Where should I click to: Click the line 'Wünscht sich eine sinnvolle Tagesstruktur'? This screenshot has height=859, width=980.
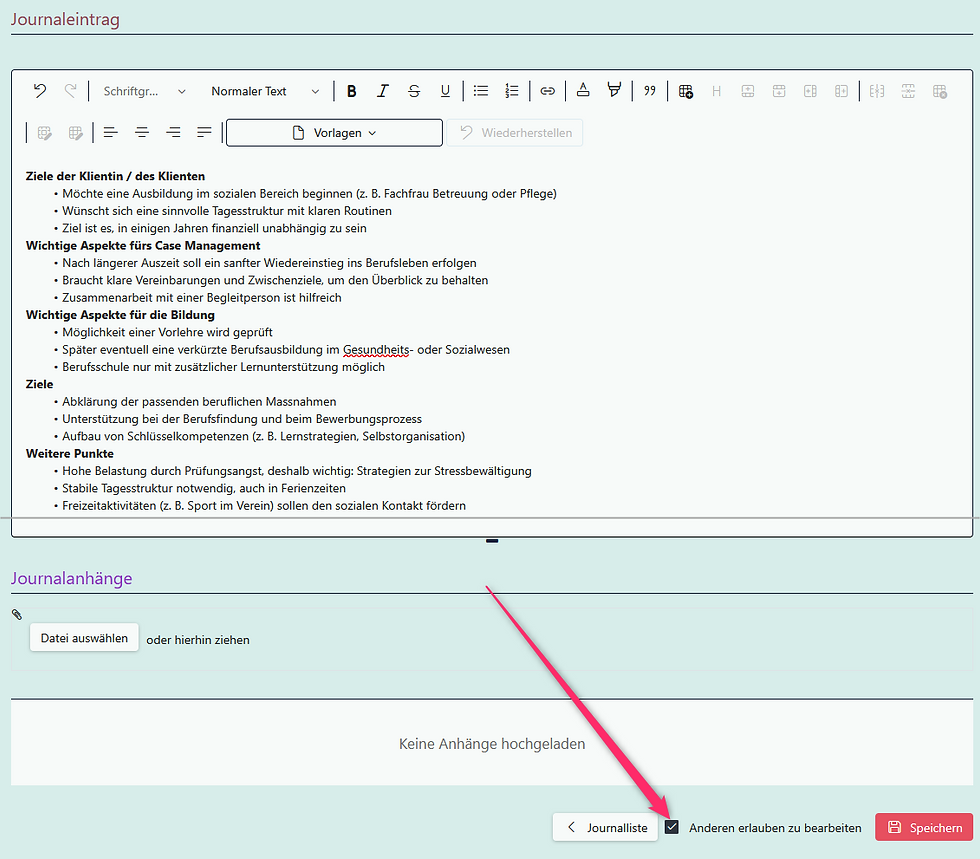(x=227, y=211)
